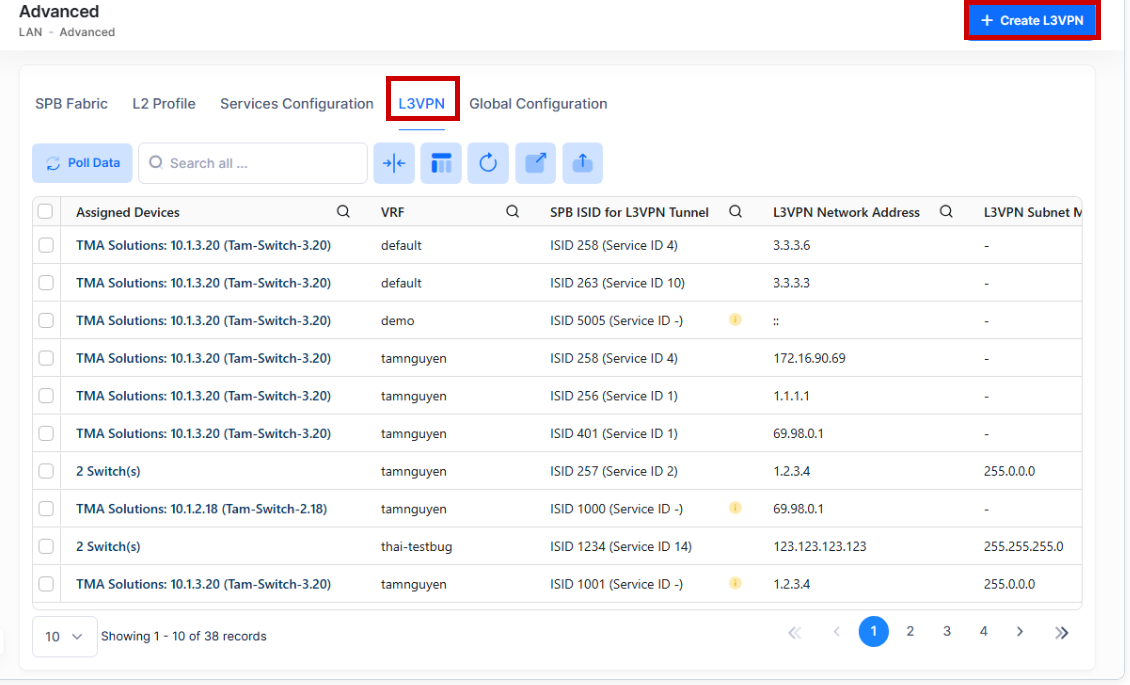Check the row with ISID 258 and 3.3.3.6
This screenshot has width=1130, height=685.
(46, 245)
